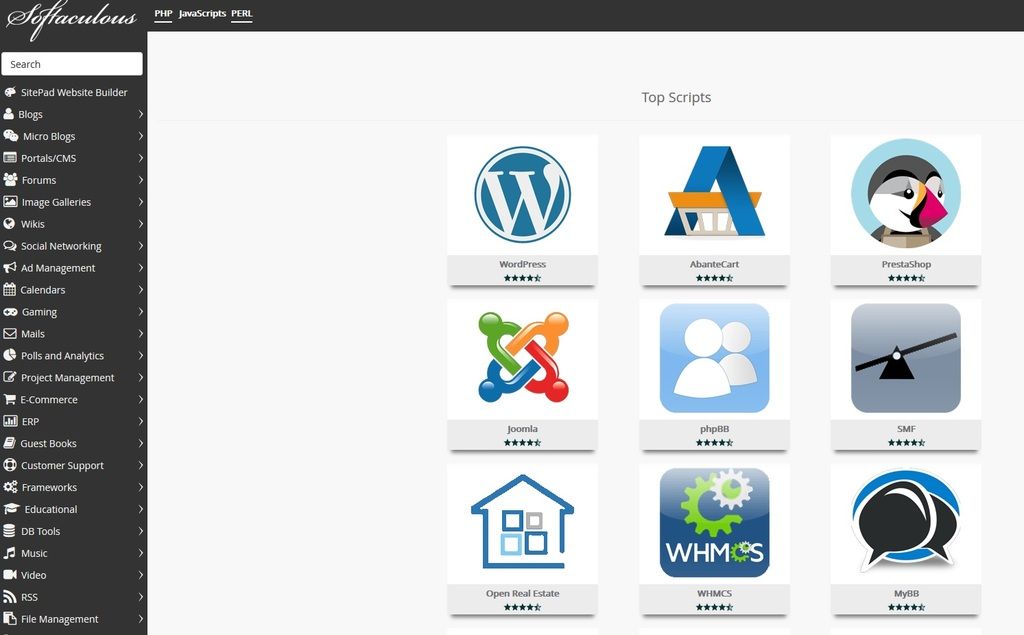Click the Gaming controller icon
Image resolution: width=1024 pixels, height=635 pixels.
click(x=10, y=312)
